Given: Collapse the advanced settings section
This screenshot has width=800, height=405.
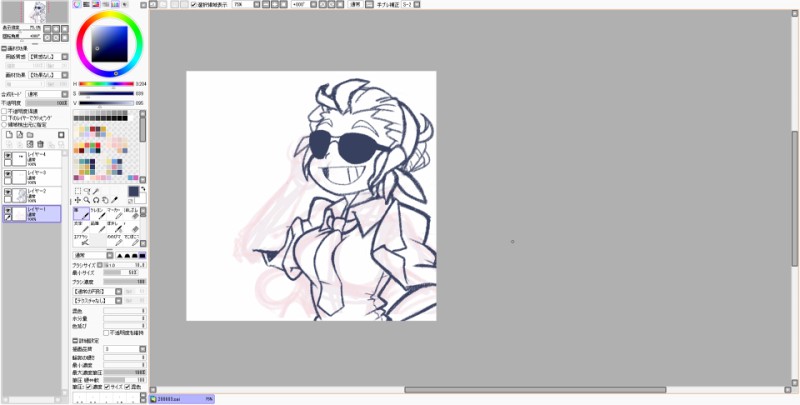Looking at the screenshot, I should pos(75,340).
